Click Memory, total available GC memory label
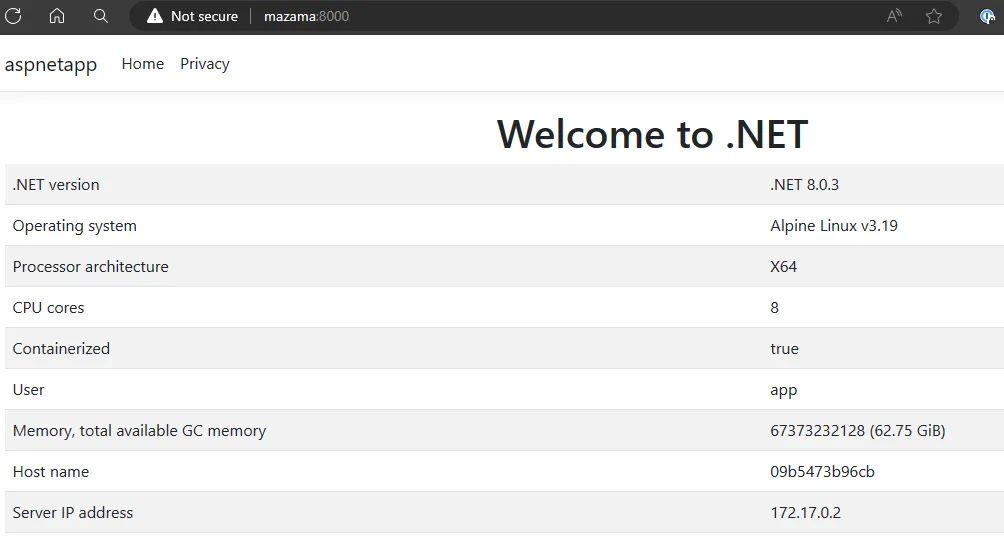Screen dimensions: 1004x542 [139, 431]
